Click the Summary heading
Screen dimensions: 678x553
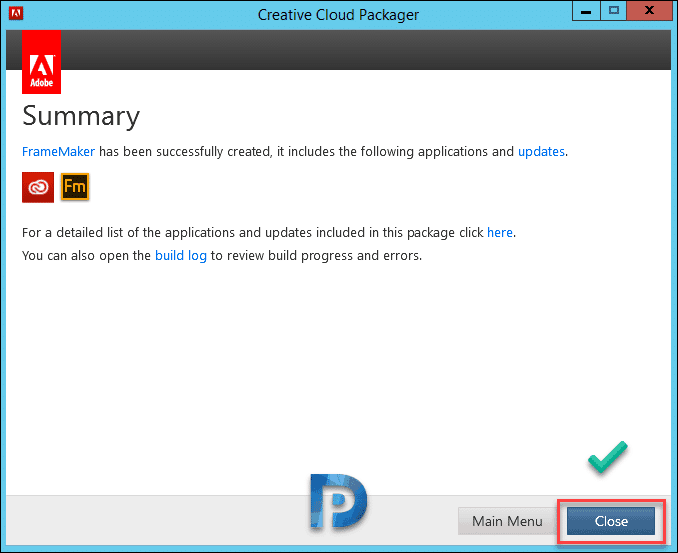coord(81,117)
